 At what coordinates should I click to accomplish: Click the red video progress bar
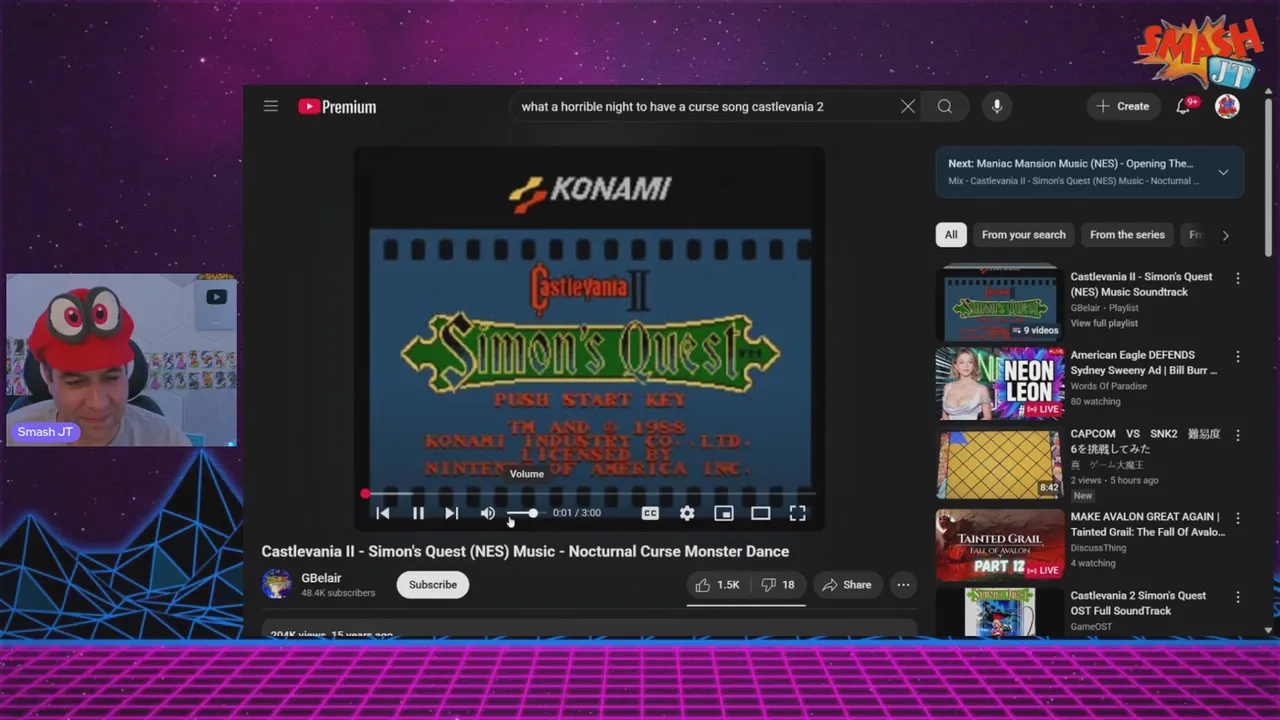(590, 493)
